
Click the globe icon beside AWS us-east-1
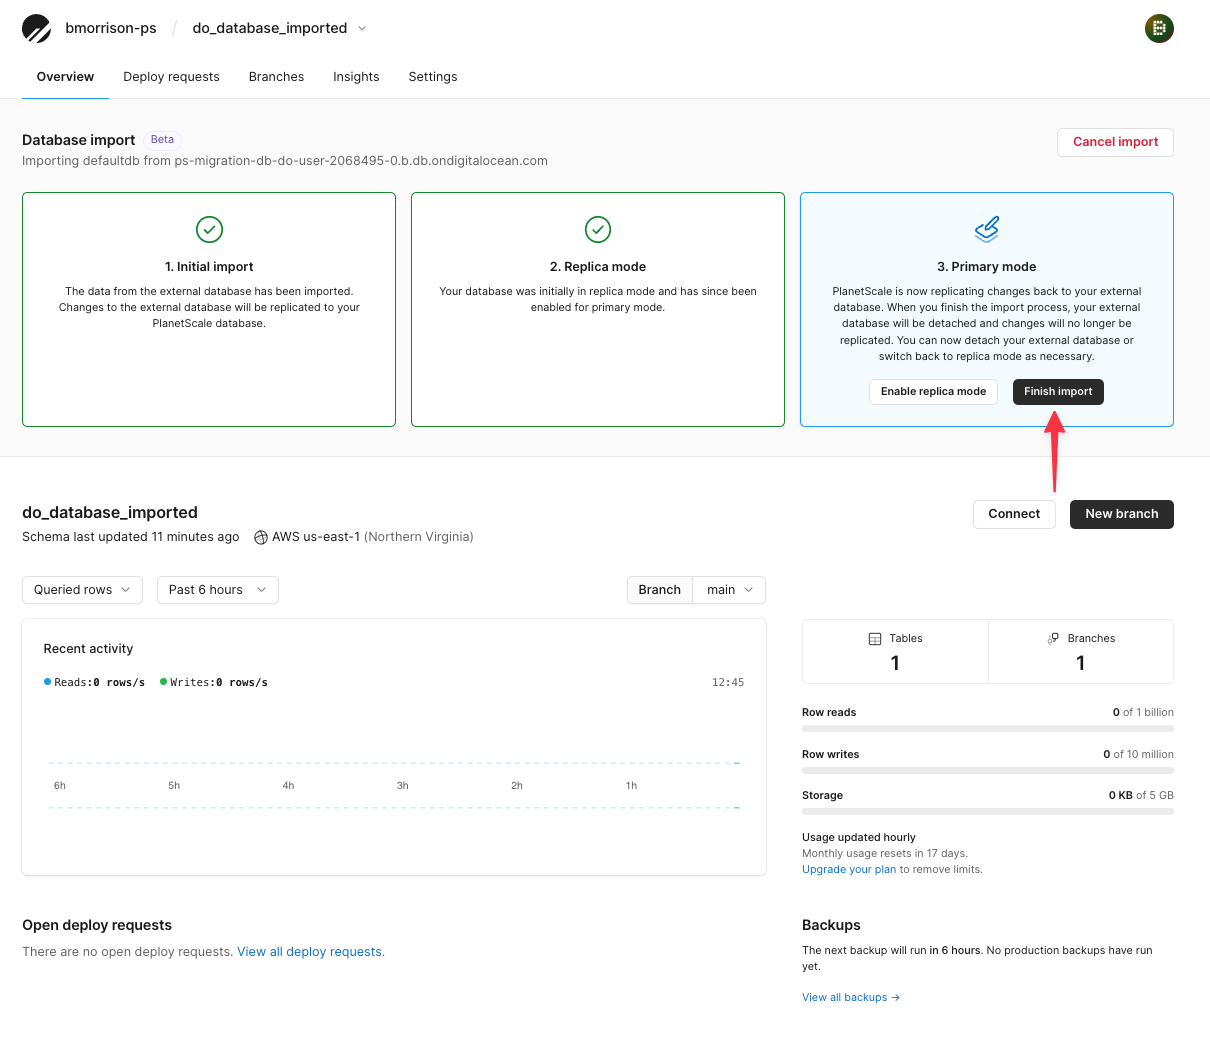pyautogui.click(x=261, y=537)
